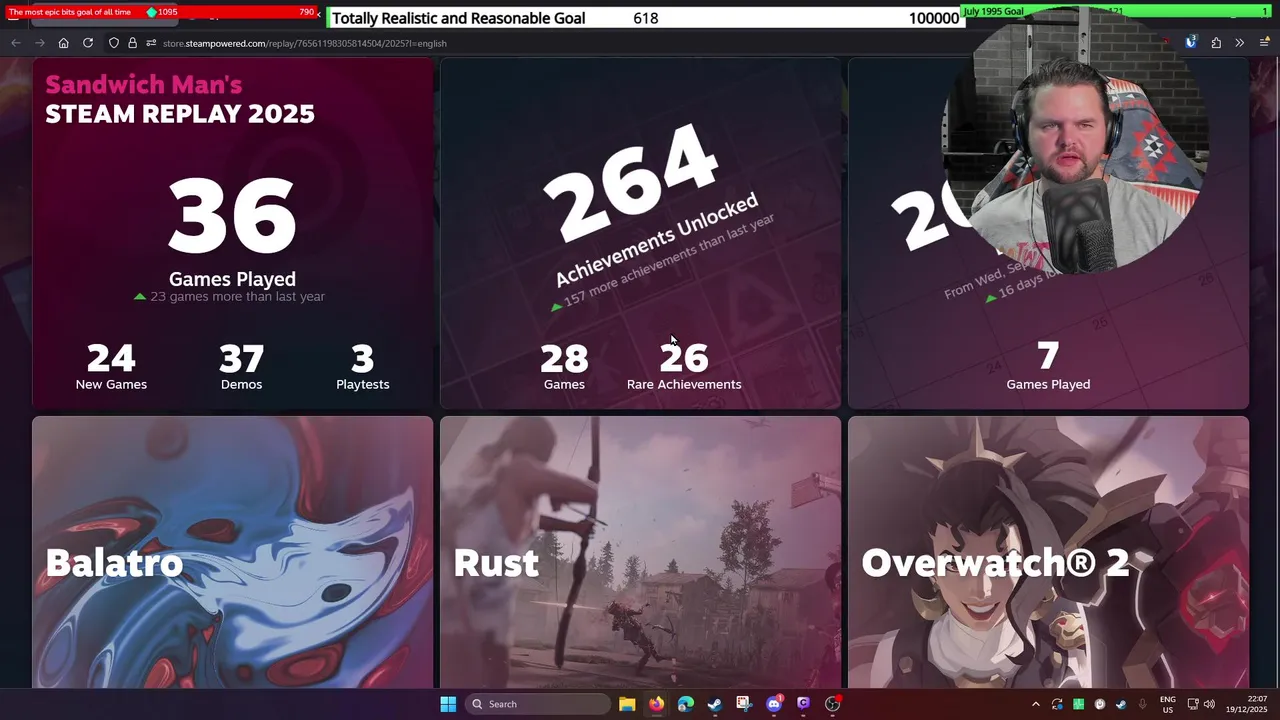Click the taskbar Search box
1280x720 pixels.
[539, 704]
